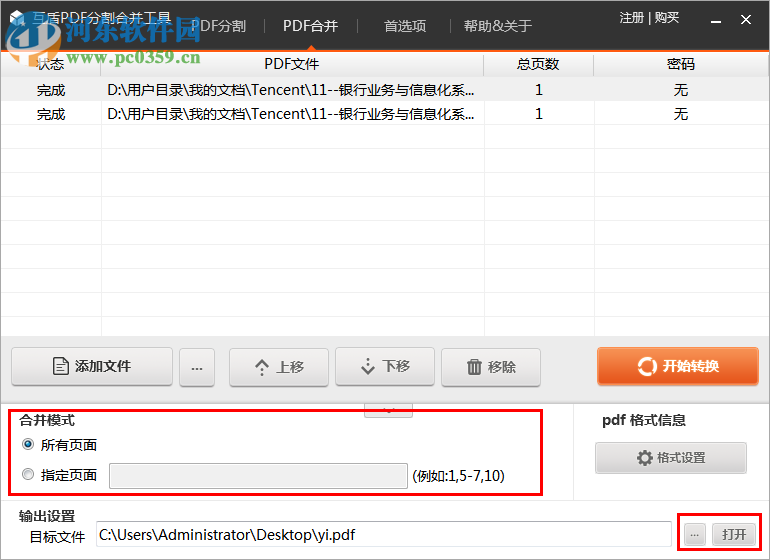Click the 无 password cell in first row
This screenshot has height=560, width=770.
click(x=681, y=90)
